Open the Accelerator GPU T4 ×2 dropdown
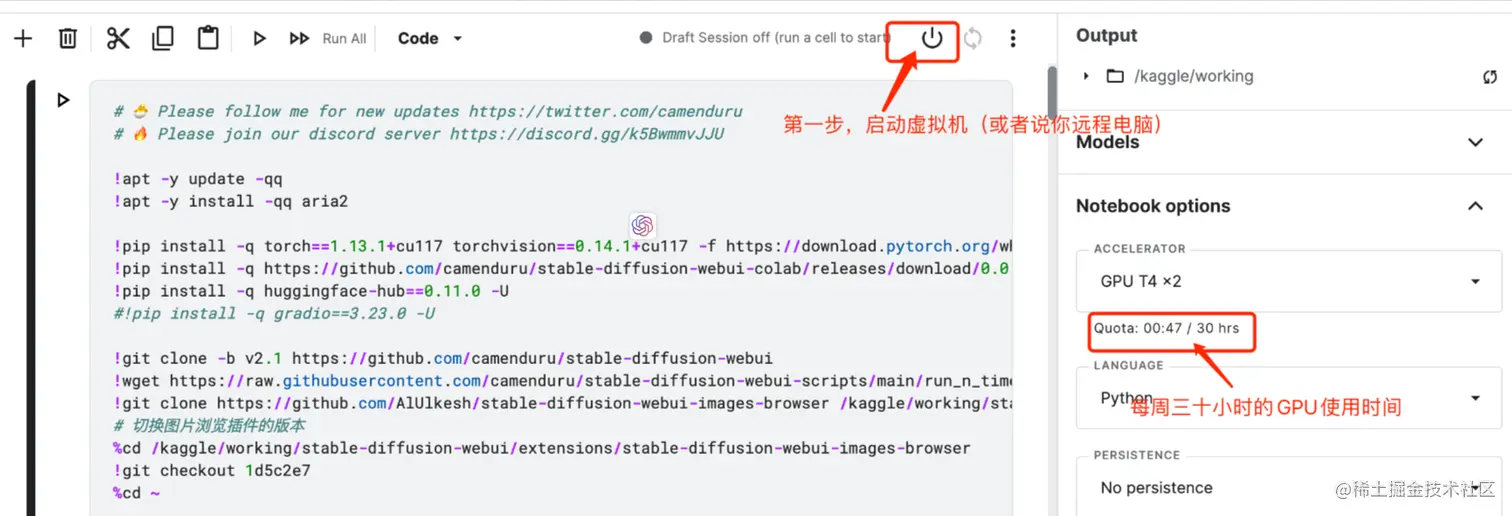1512x516 pixels. (1289, 281)
